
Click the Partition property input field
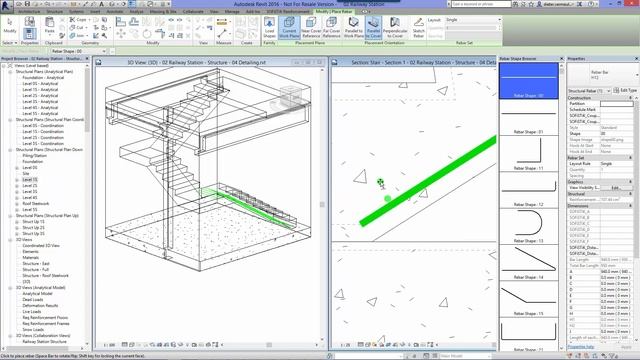[616, 104]
